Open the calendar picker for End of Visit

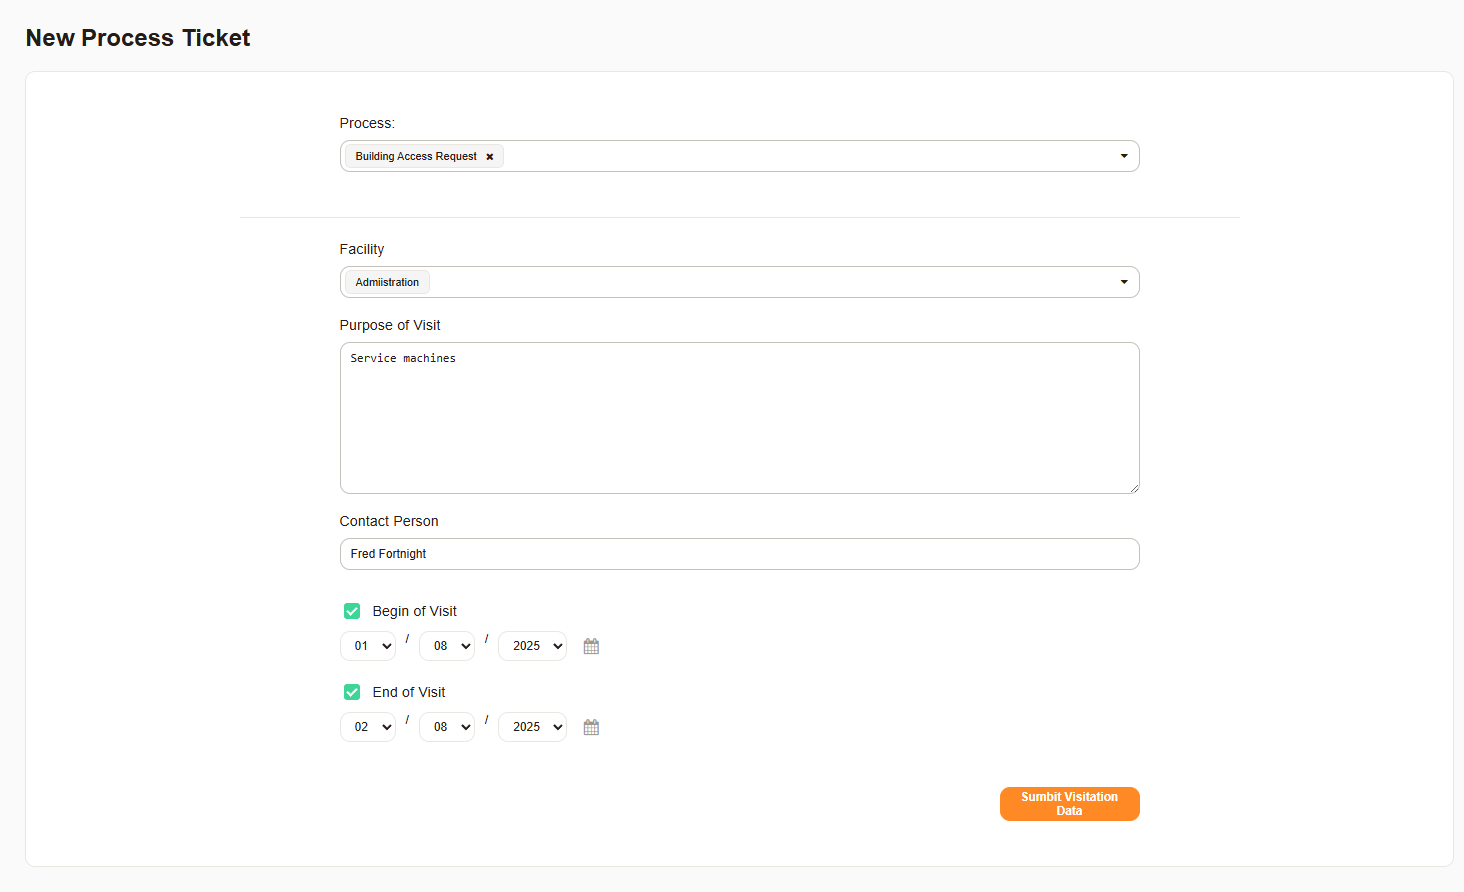click(x=590, y=726)
